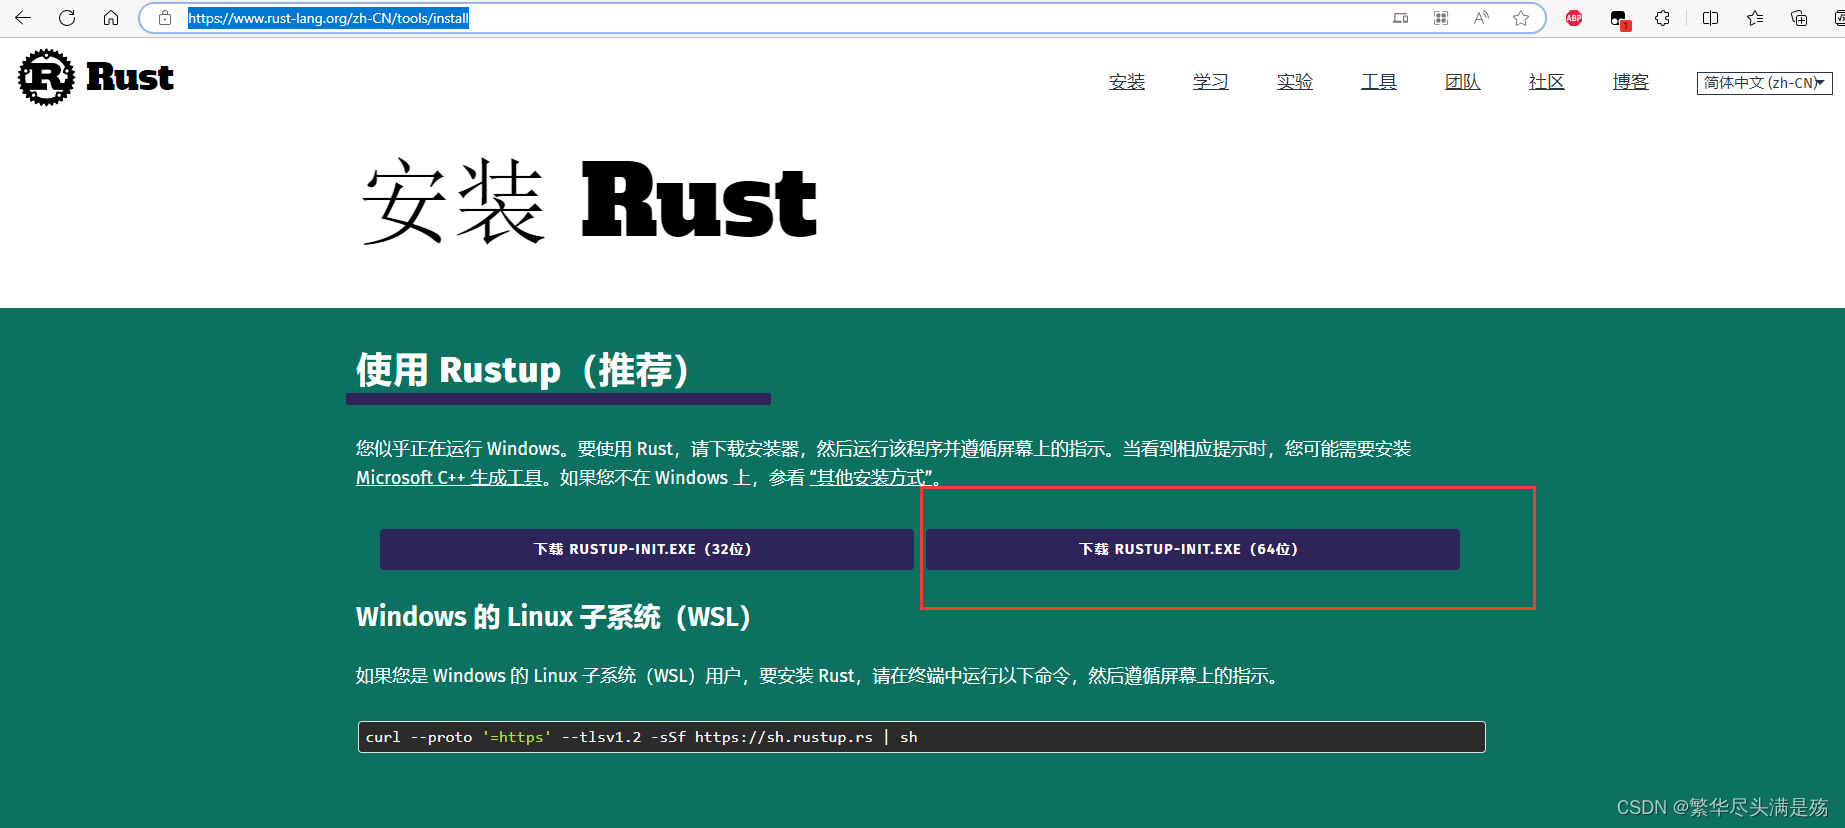This screenshot has height=828, width=1845.
Task: Click the curl rustup install command box
Action: (x=921, y=737)
